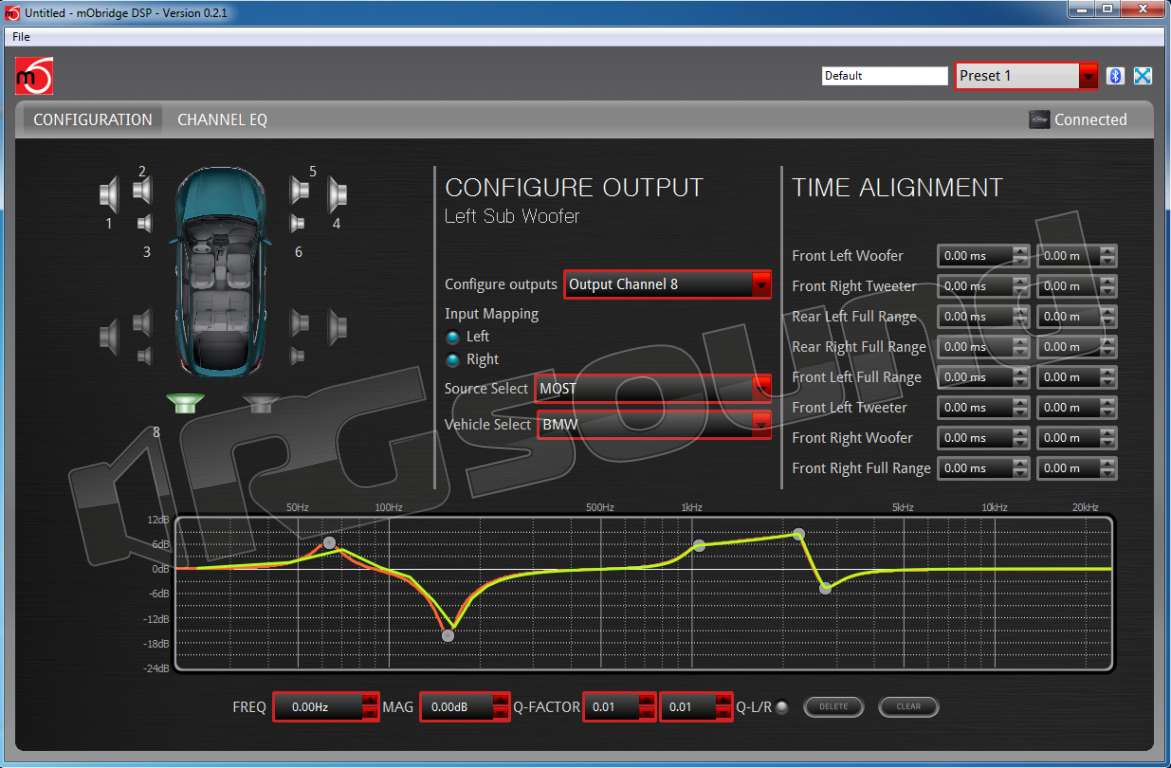
Task: Select speaker 5 front right icon
Action: (299, 191)
